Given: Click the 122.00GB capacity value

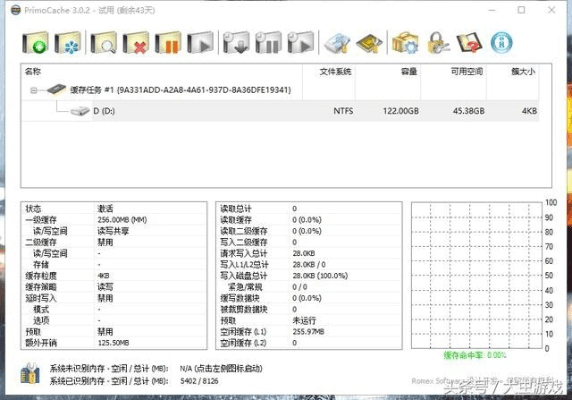Looking at the screenshot, I should [401, 111].
